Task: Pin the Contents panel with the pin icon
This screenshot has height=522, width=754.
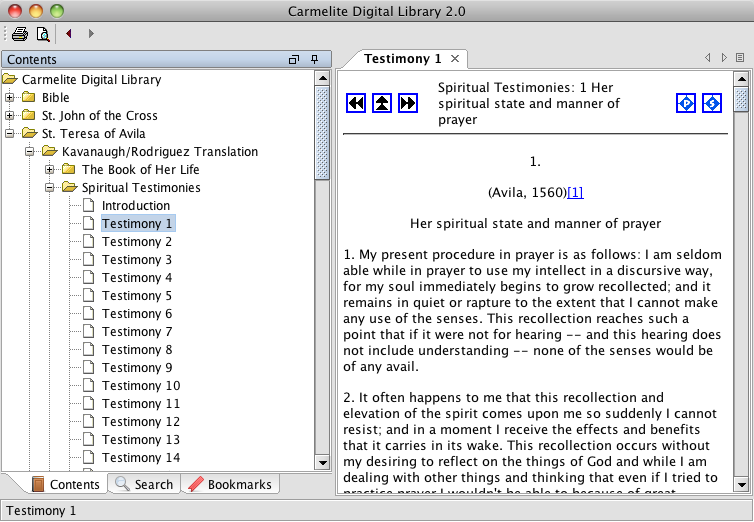Action: (x=314, y=60)
